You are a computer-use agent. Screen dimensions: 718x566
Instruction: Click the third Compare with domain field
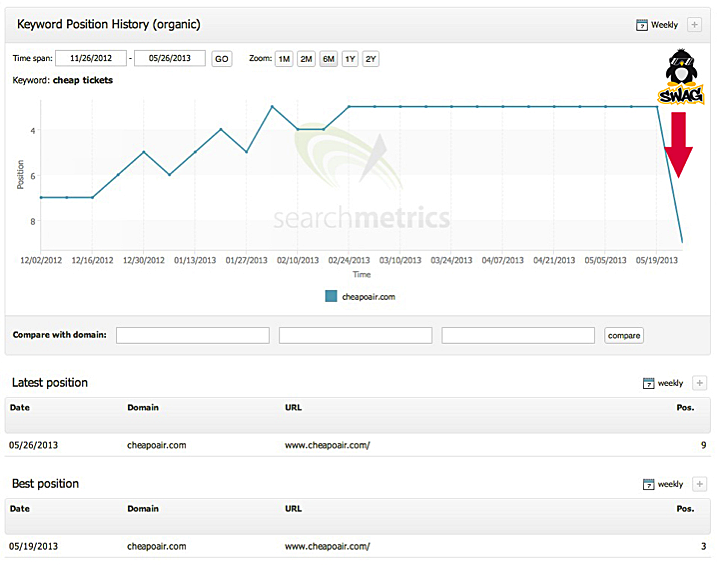(x=518, y=335)
